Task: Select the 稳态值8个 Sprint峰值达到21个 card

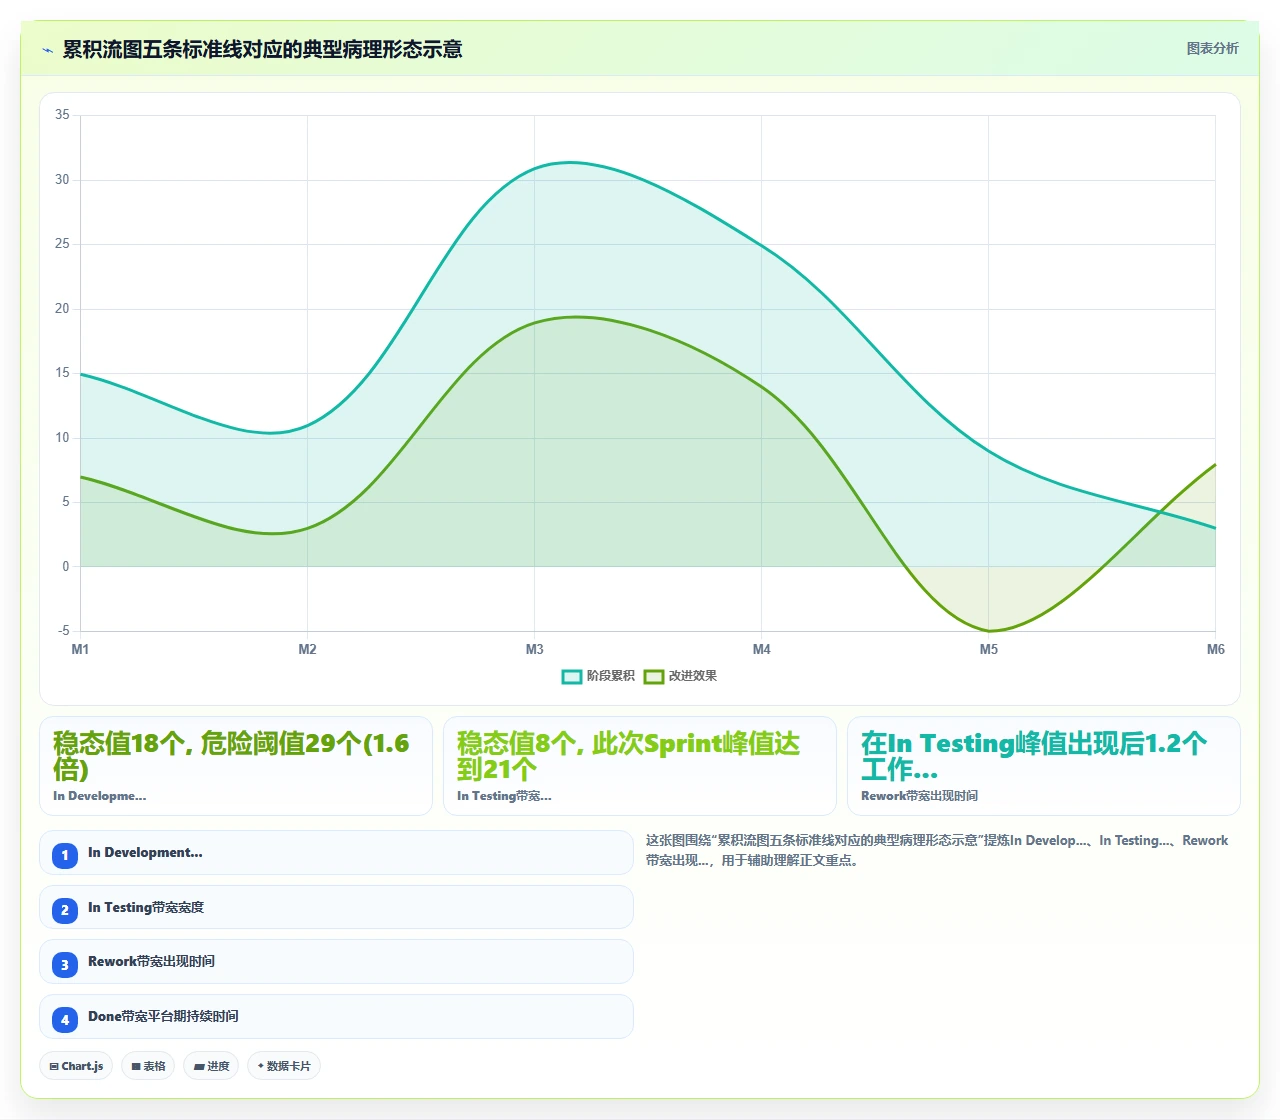Action: pyautogui.click(x=640, y=766)
